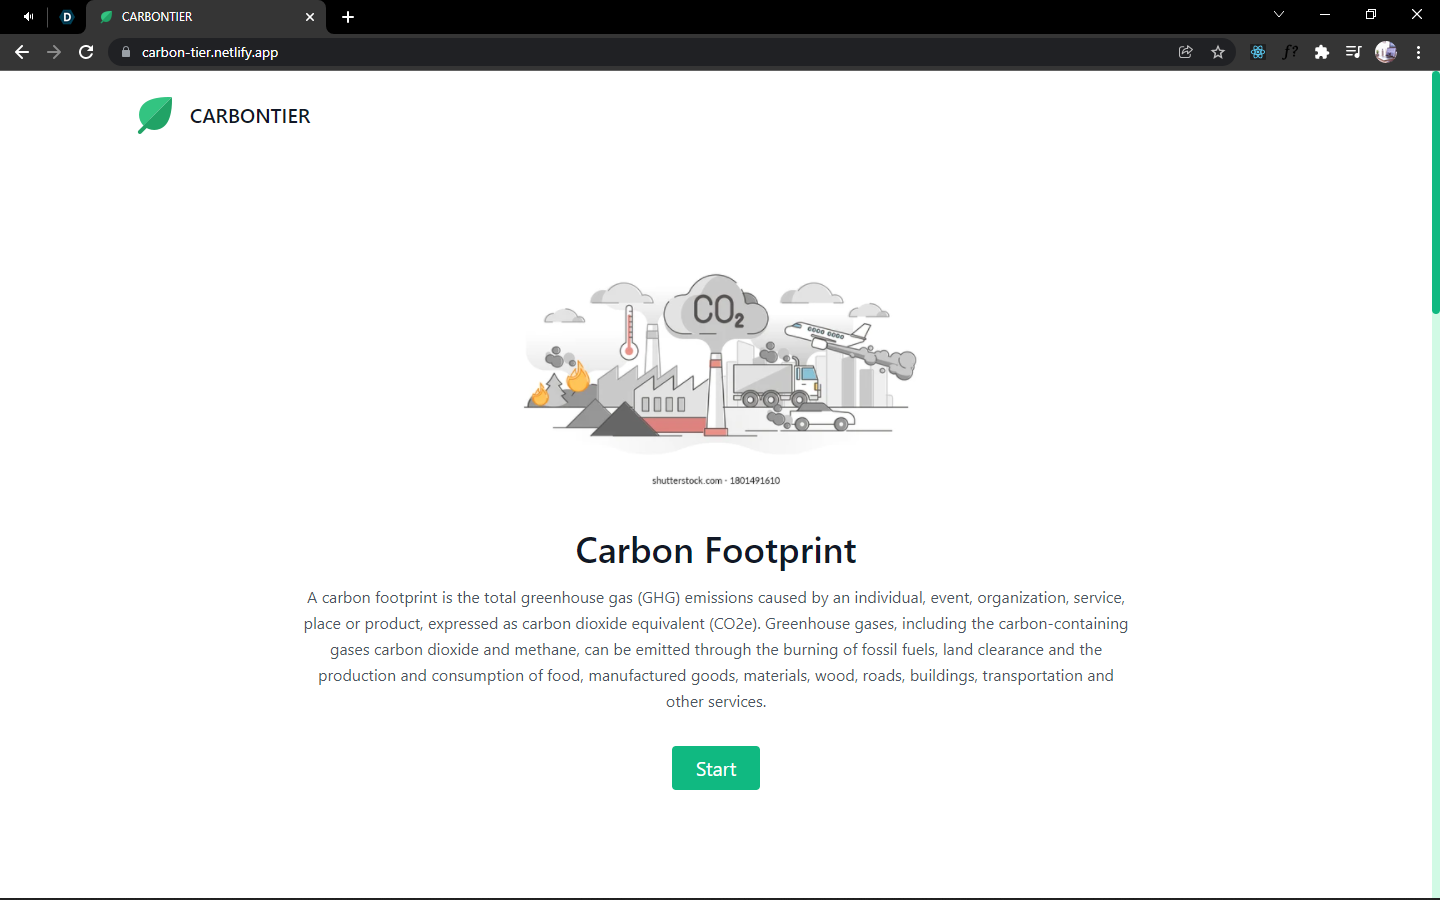Open the browser Extensions puzzle icon
This screenshot has width=1440, height=900.
click(x=1322, y=51)
